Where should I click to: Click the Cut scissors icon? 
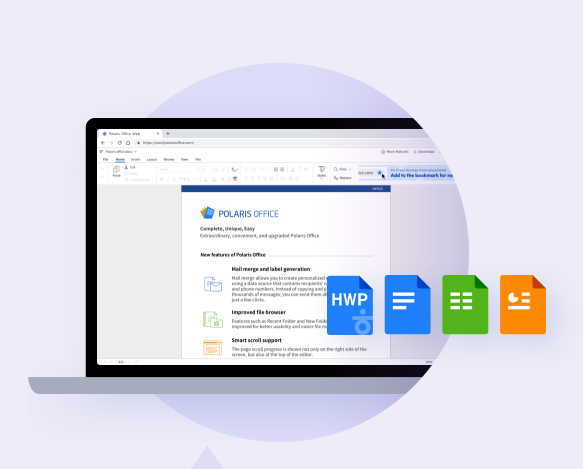[x=126, y=167]
